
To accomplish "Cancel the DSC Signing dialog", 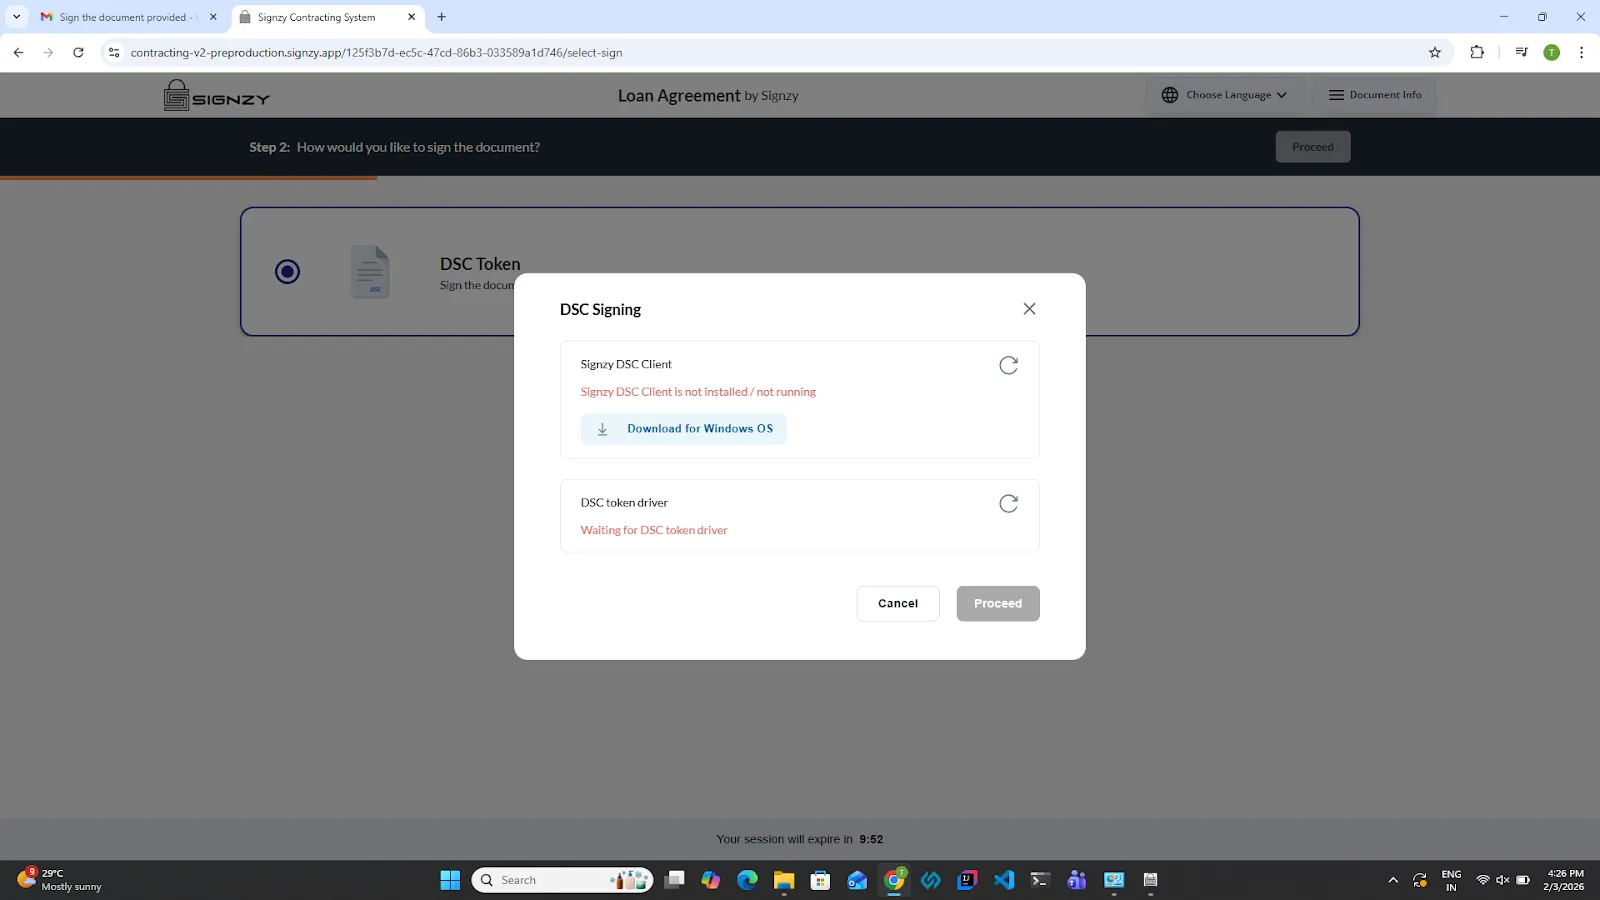I will (898, 604).
